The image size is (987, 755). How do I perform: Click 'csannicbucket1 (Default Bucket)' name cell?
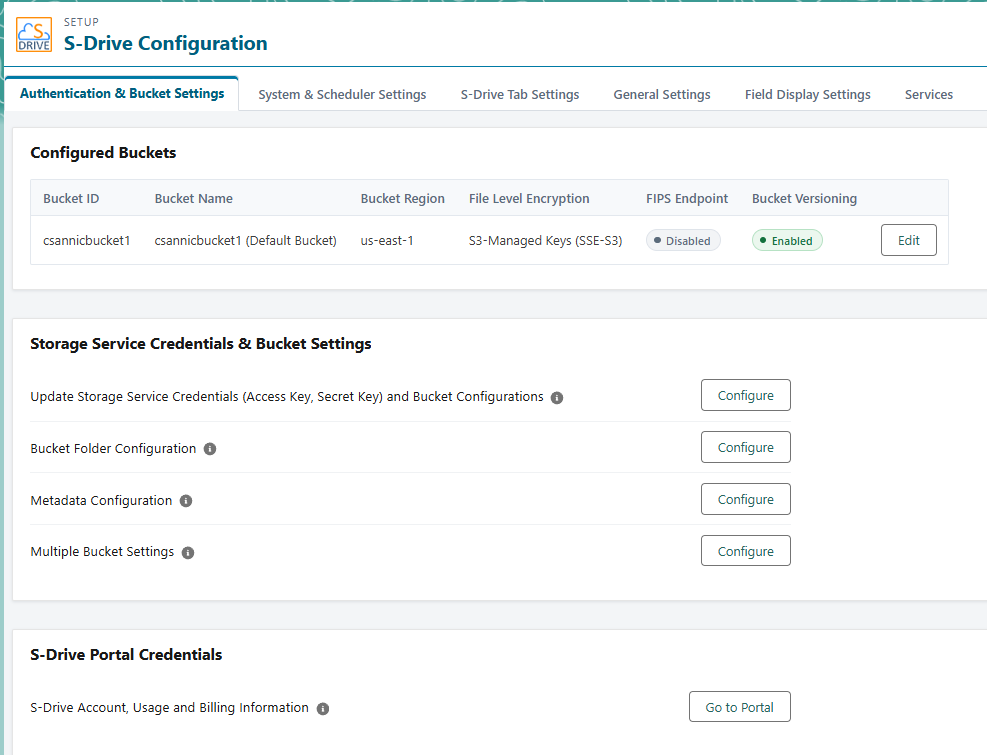(x=245, y=241)
